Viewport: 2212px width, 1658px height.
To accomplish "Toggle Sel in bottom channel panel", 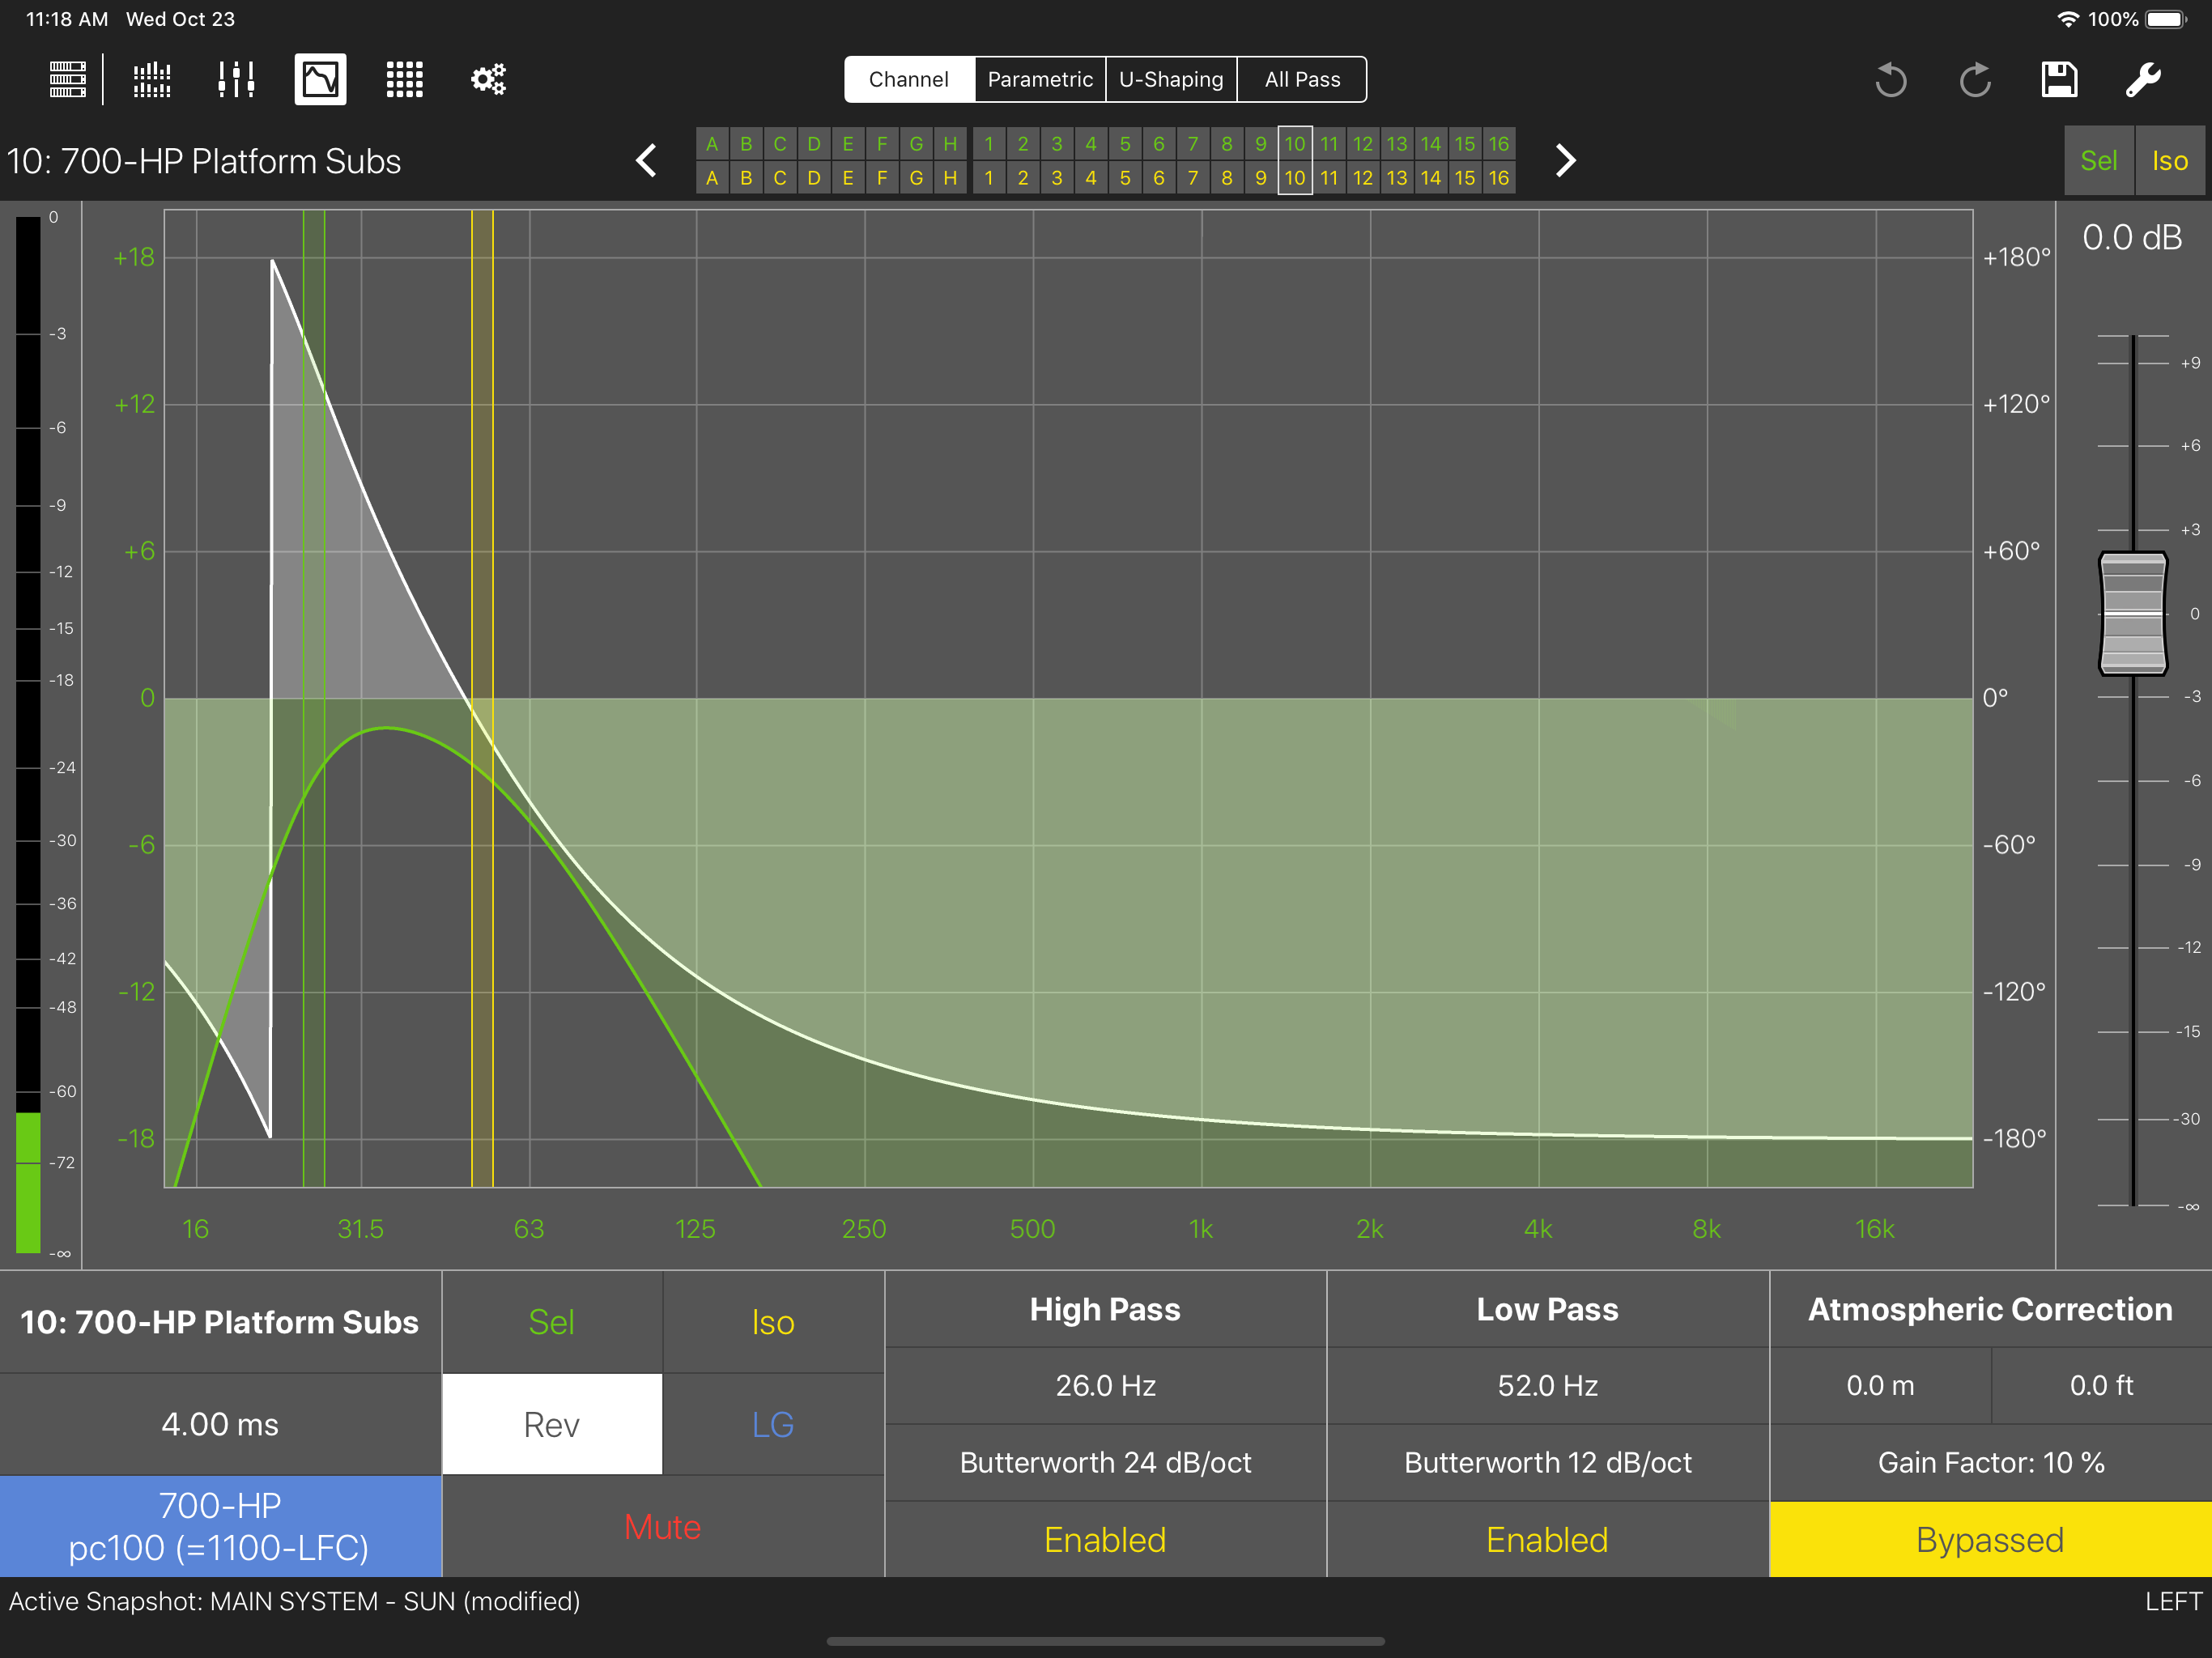I will click(x=552, y=1321).
